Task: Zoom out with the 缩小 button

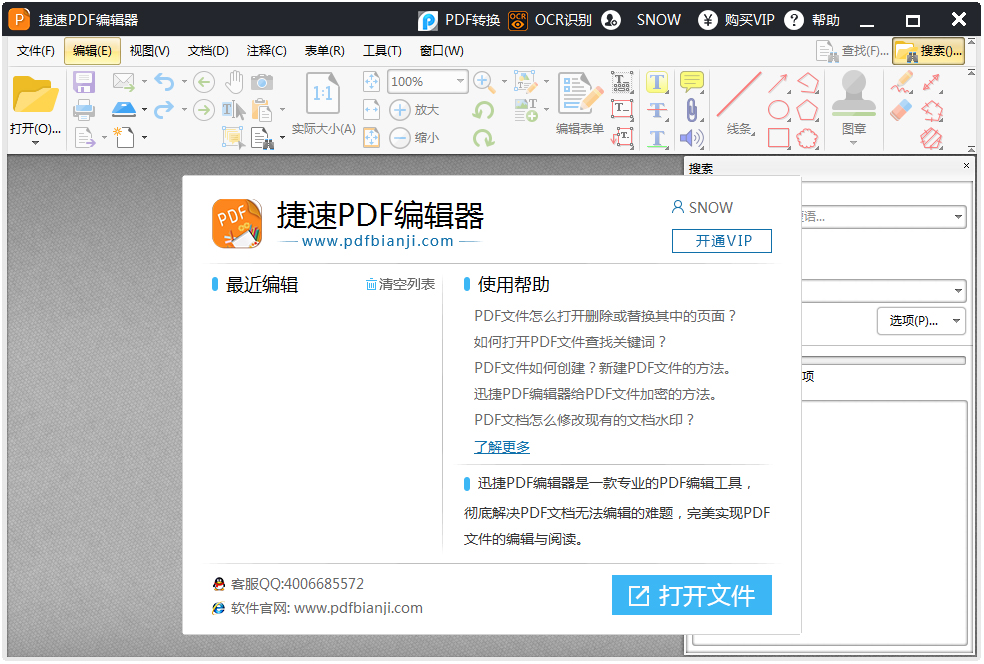Action: 414,137
